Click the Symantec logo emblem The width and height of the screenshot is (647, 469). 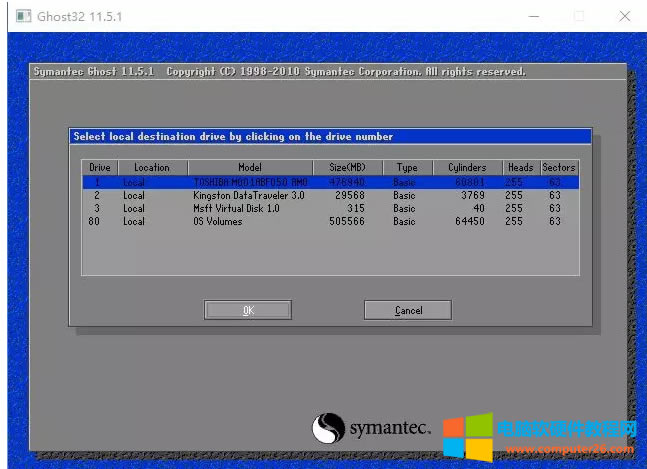pos(329,428)
